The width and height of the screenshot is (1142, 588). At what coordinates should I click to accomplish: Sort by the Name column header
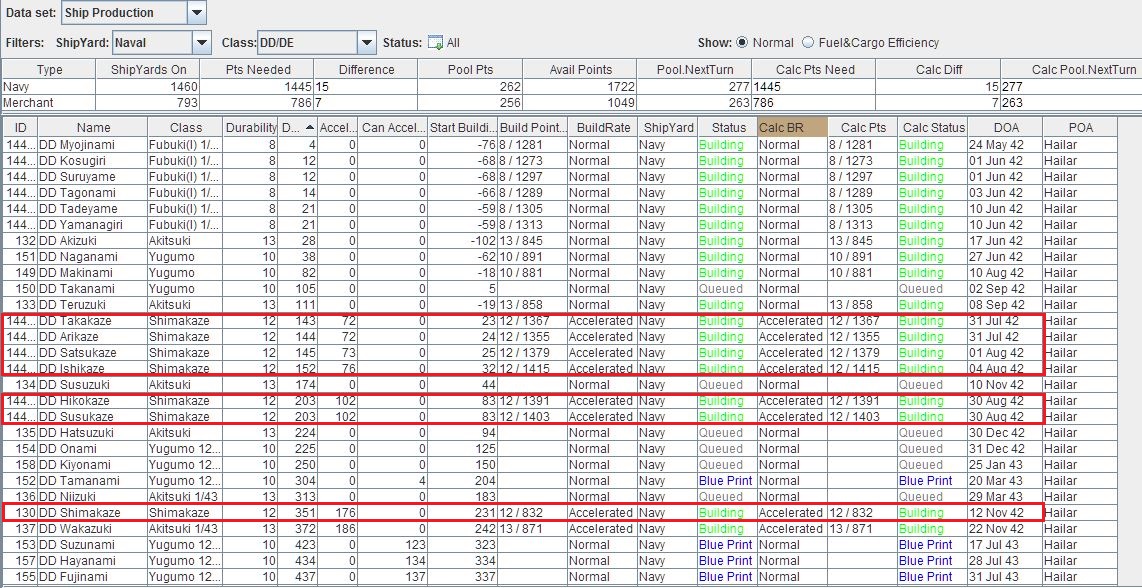pyautogui.click(x=93, y=128)
